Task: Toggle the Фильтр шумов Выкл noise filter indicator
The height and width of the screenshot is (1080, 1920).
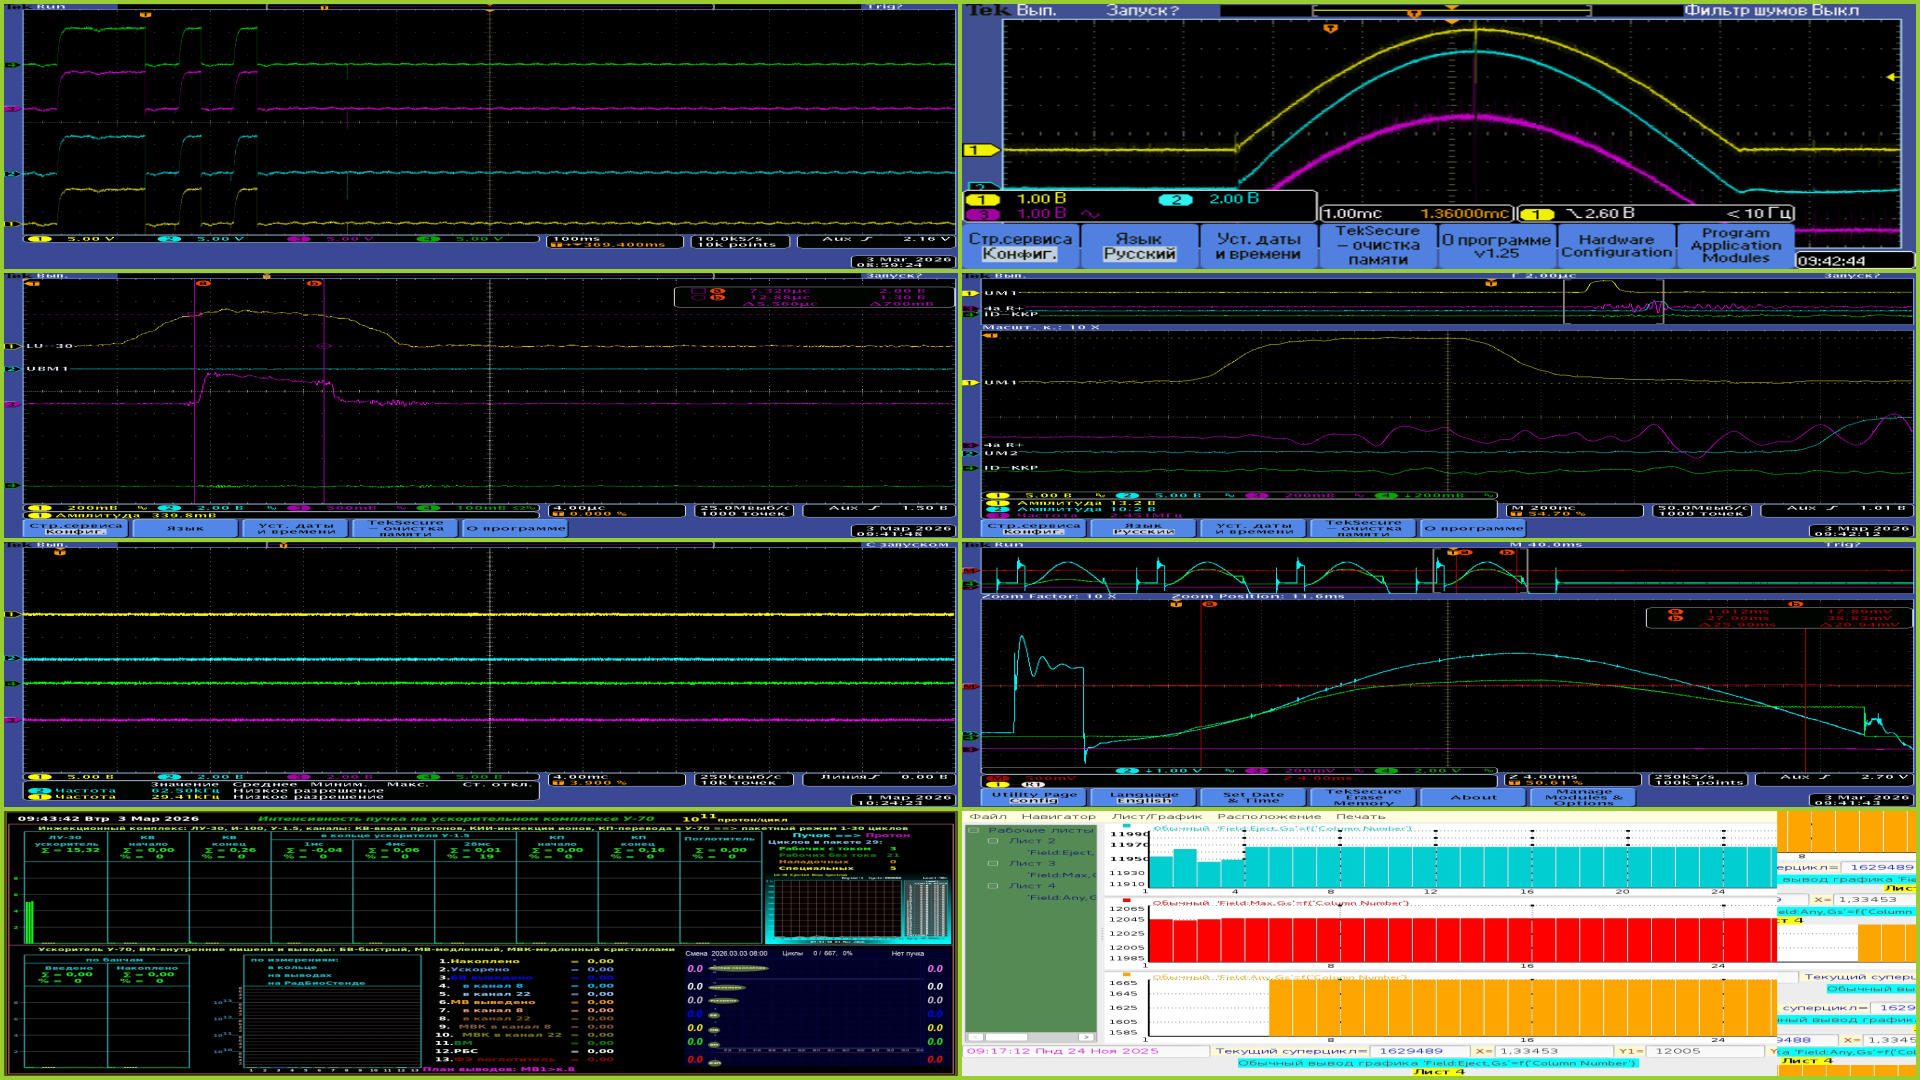Action: tap(1771, 10)
